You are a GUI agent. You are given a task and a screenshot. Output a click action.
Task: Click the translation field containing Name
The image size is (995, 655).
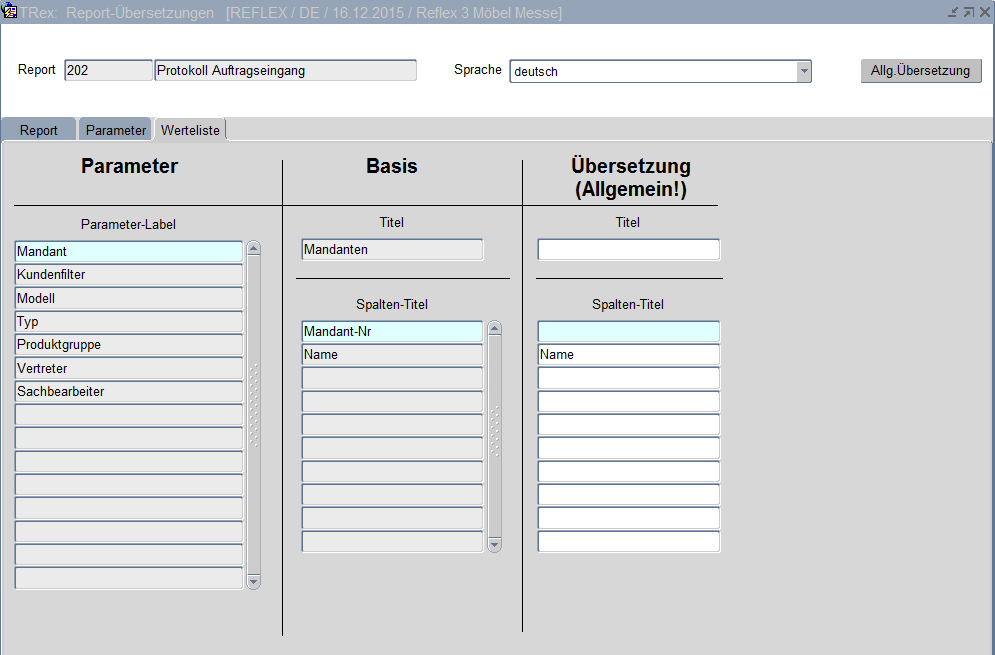click(x=628, y=355)
